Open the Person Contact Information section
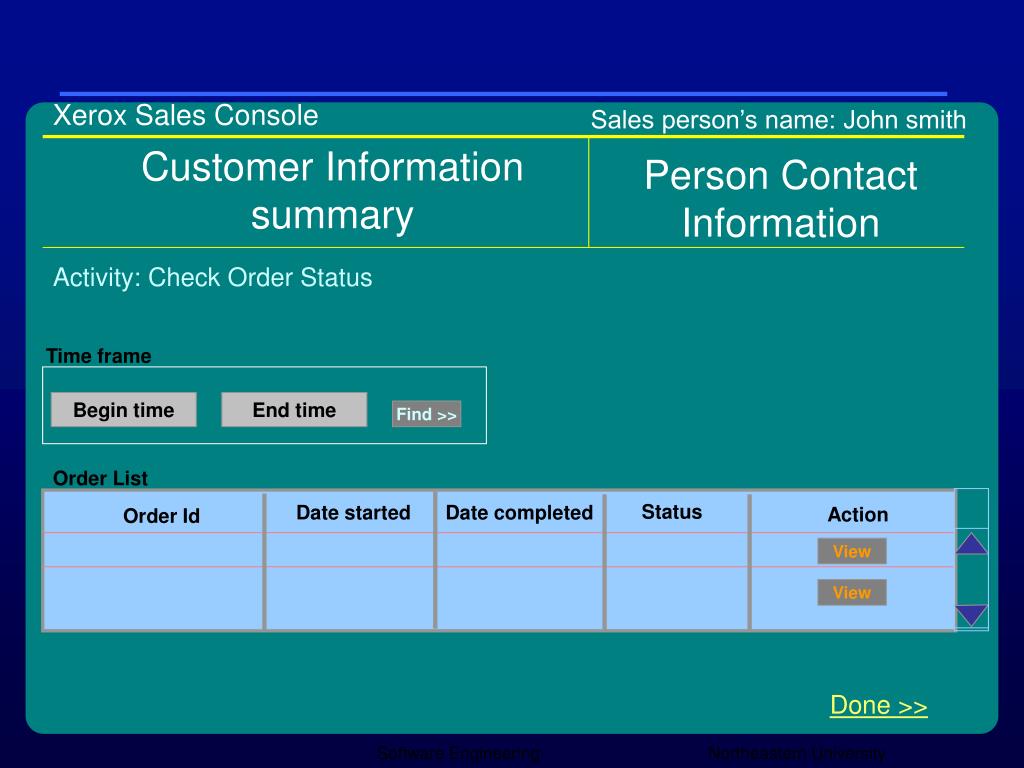This screenshot has height=768, width=1024. pos(780,199)
